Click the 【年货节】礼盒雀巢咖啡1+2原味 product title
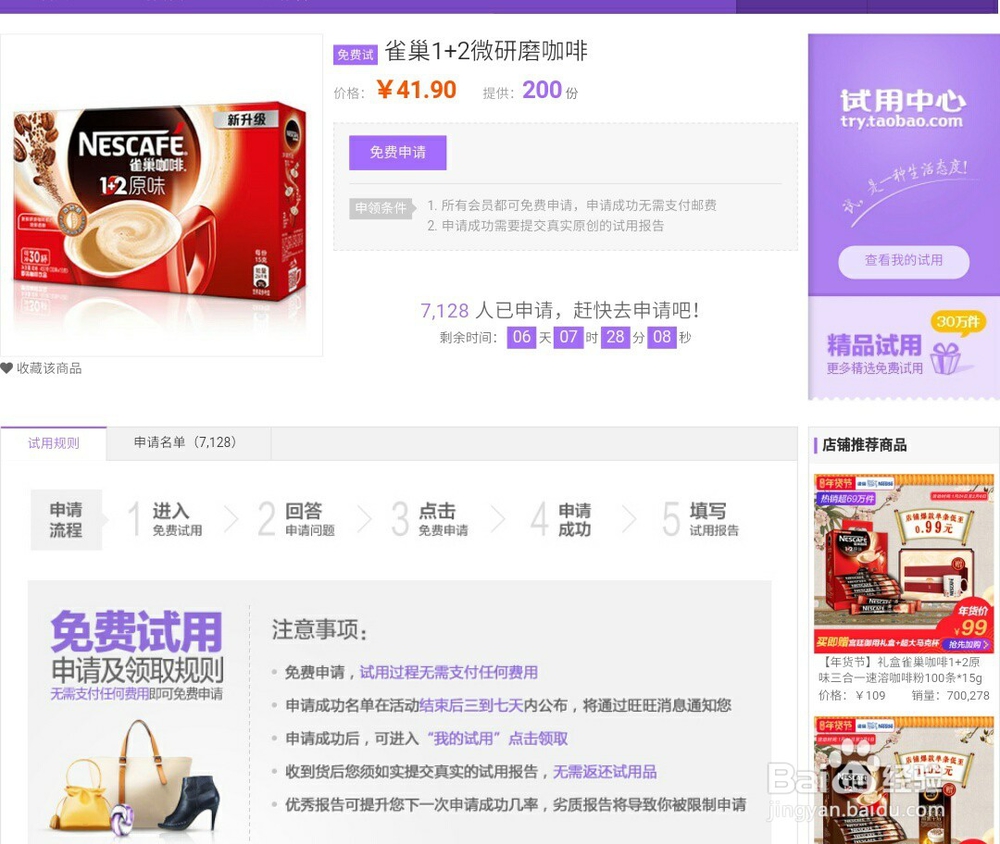Viewport: 1000px width, 844px height. point(902,670)
